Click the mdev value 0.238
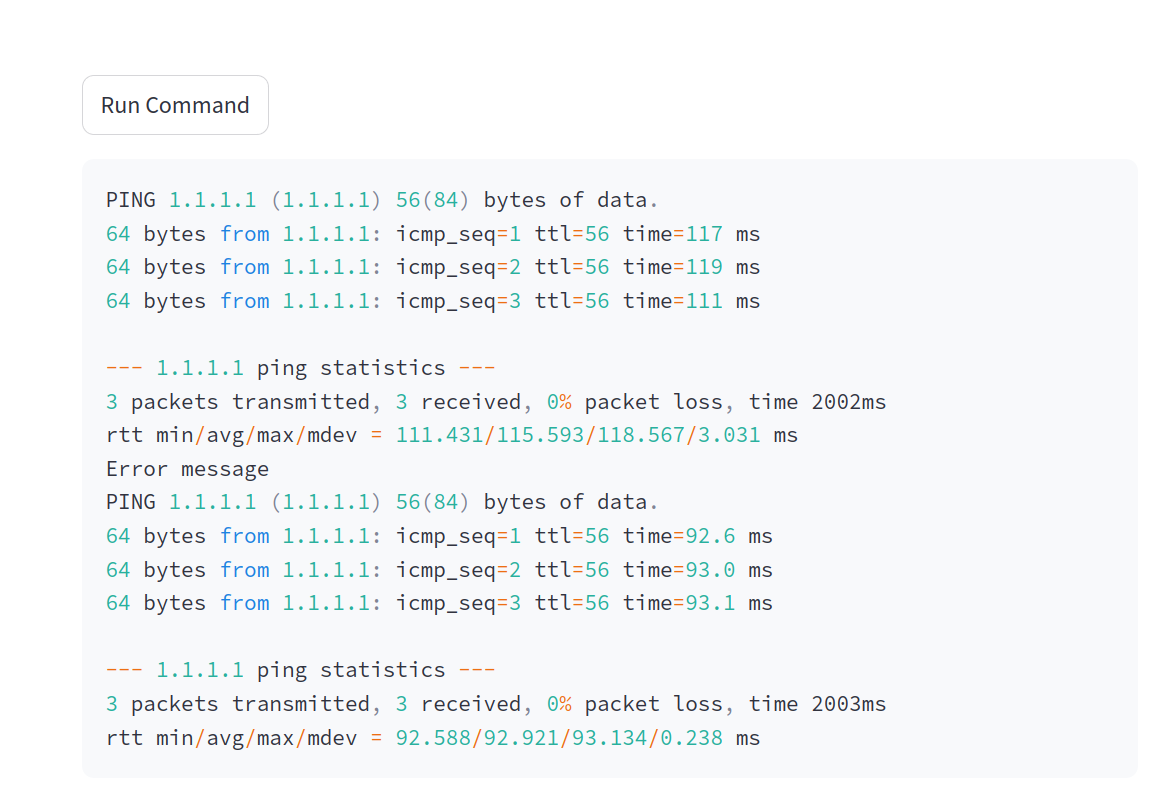 691,737
